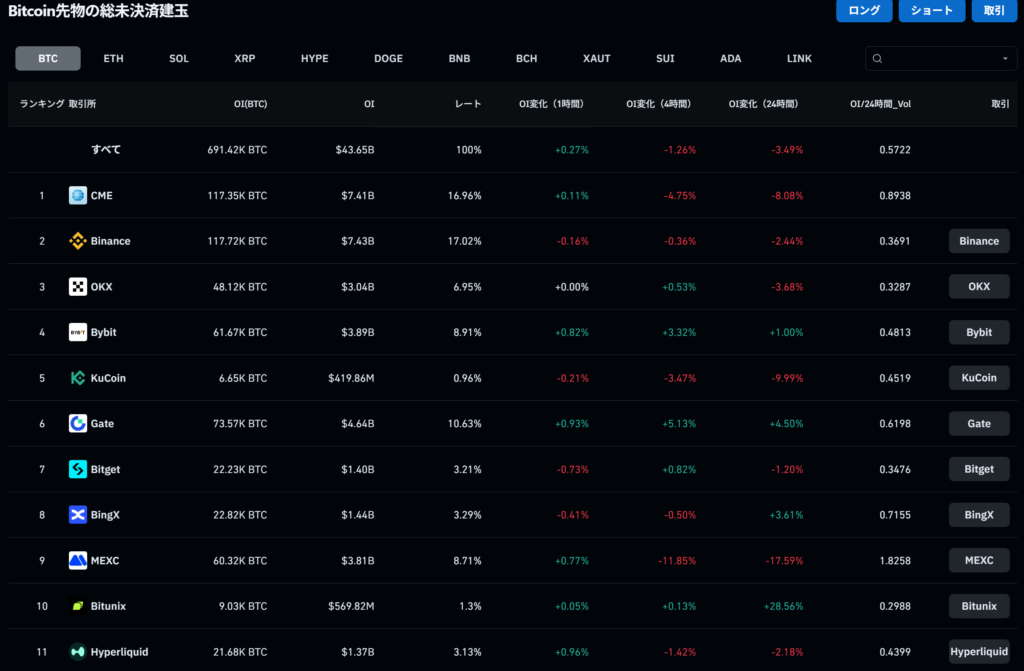Image resolution: width=1024 pixels, height=671 pixels.
Task: Choose the DOGE tab
Action: click(388, 59)
